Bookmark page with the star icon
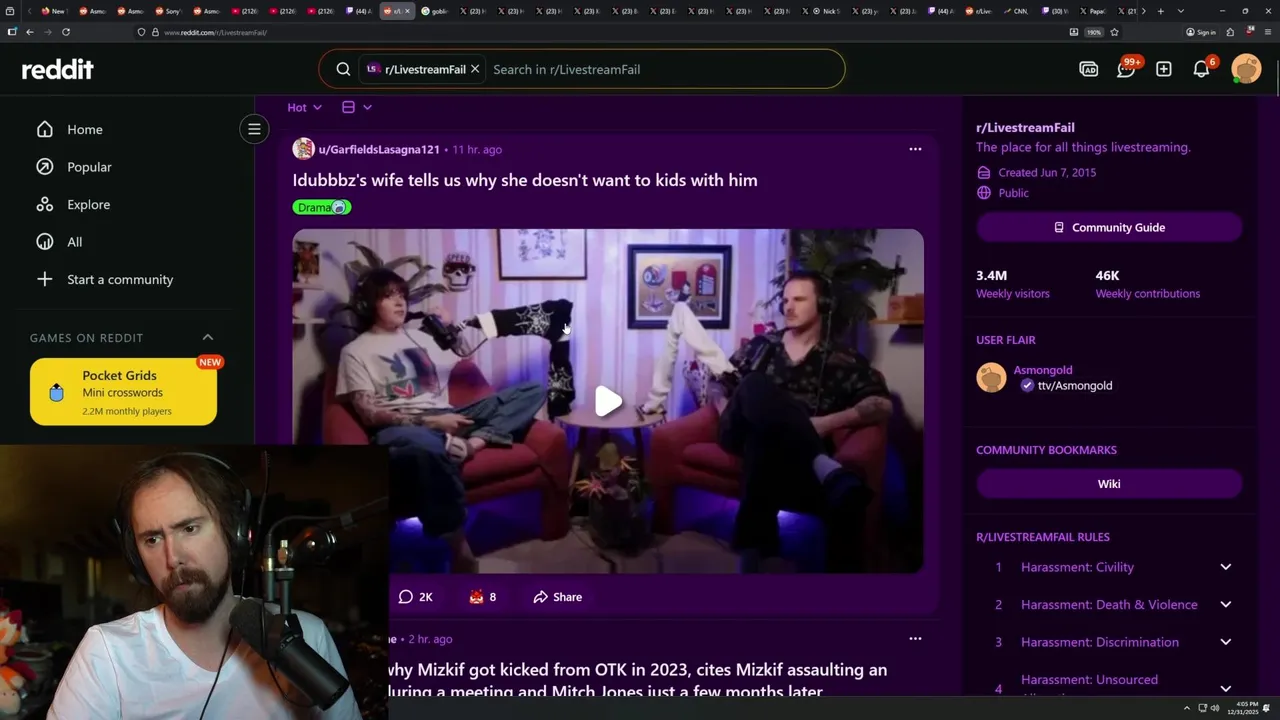The image size is (1280, 720). 1114,32
